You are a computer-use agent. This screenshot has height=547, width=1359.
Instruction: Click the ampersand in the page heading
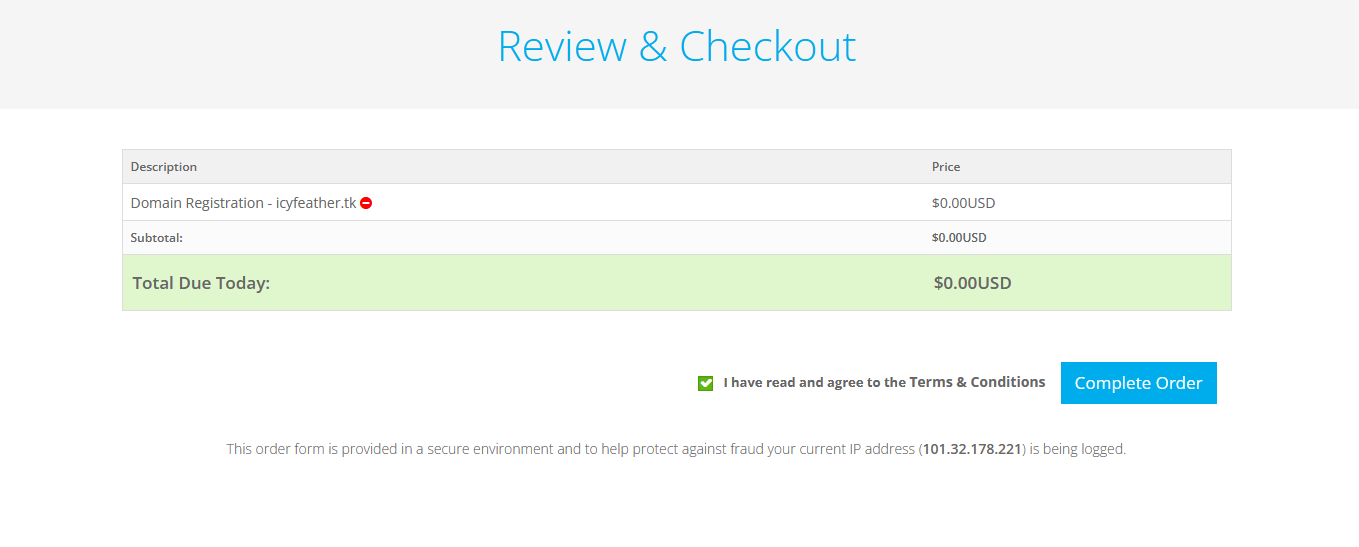653,47
